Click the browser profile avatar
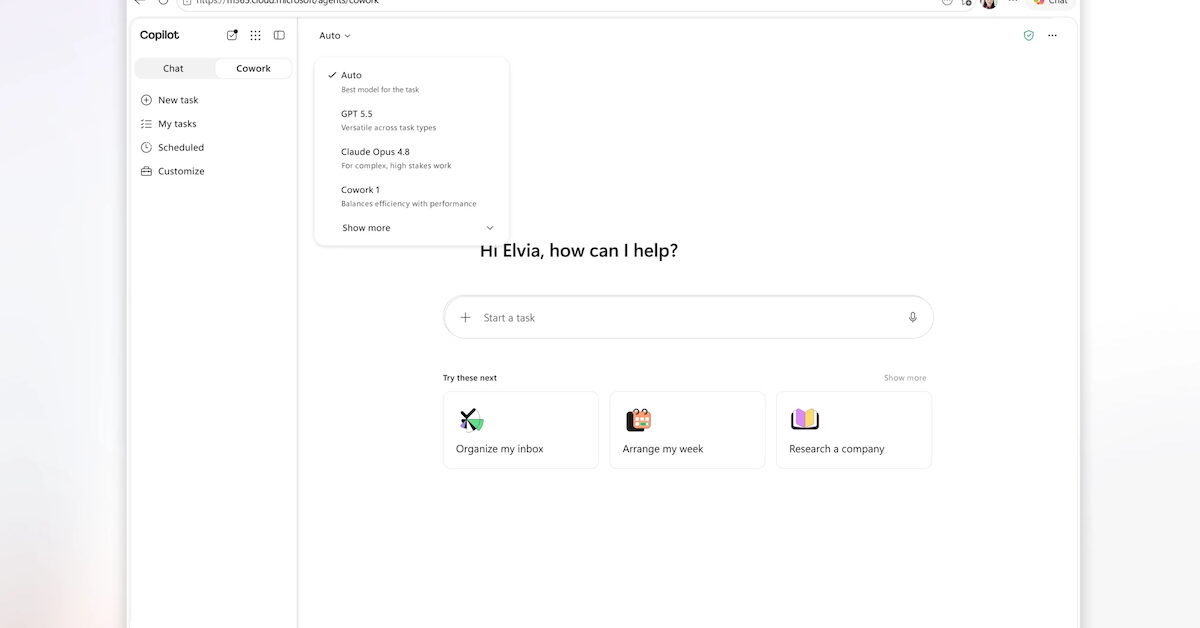 (x=989, y=3)
